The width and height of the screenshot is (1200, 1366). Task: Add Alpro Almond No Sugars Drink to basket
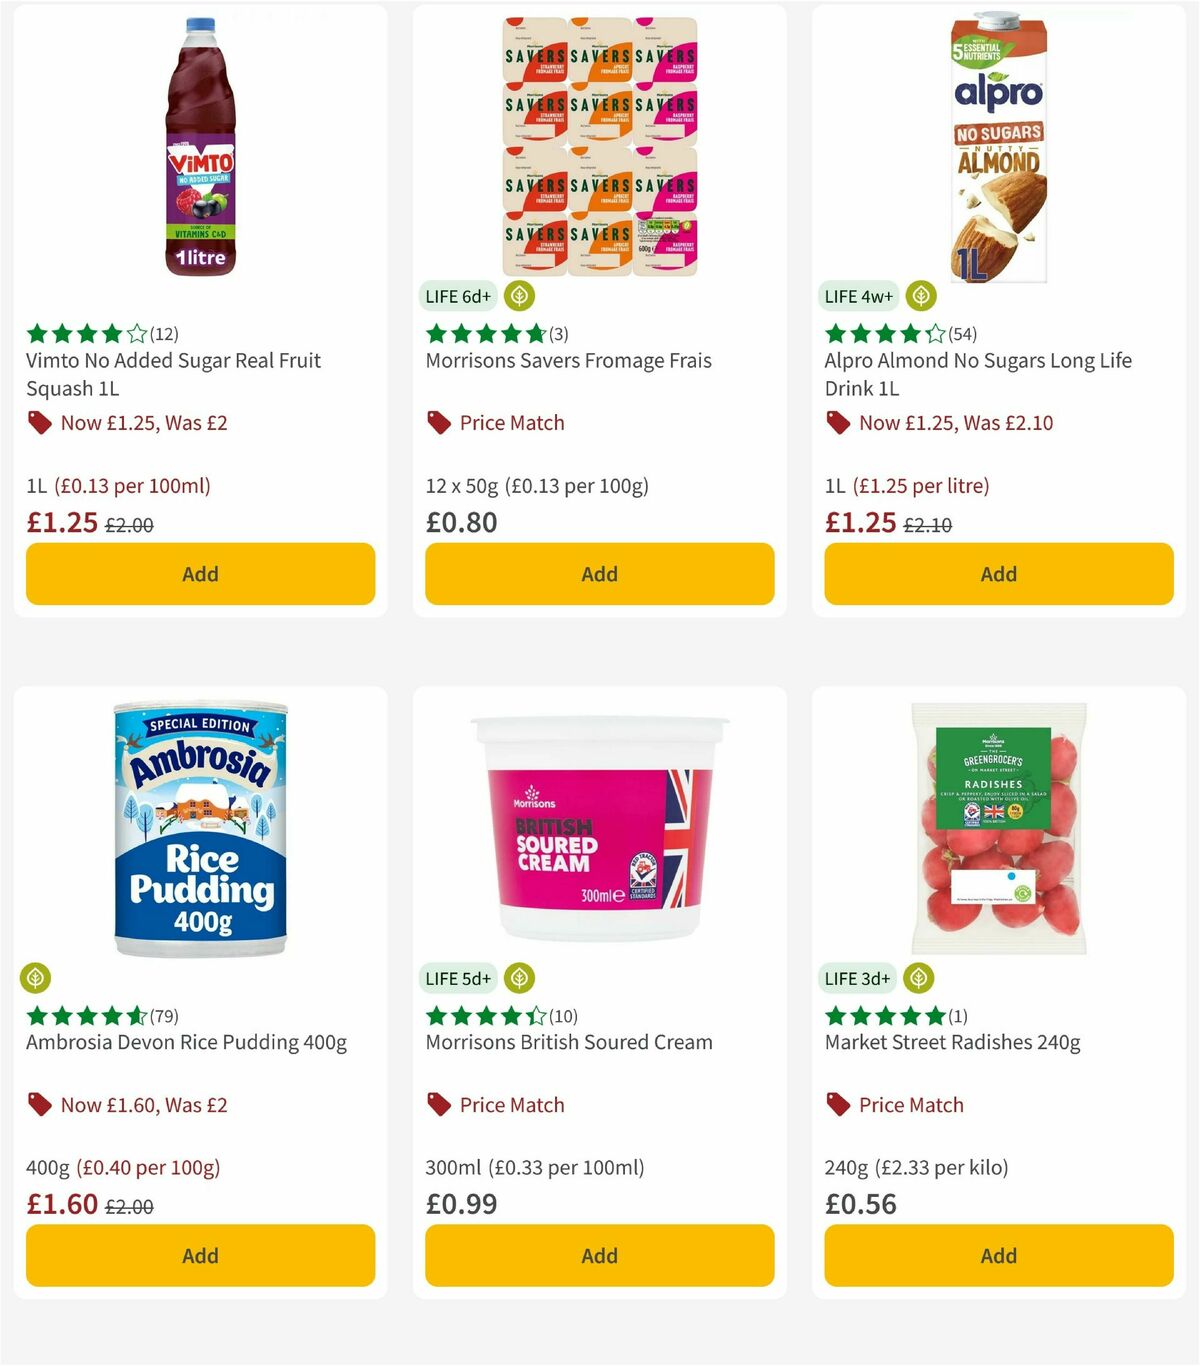coord(998,574)
